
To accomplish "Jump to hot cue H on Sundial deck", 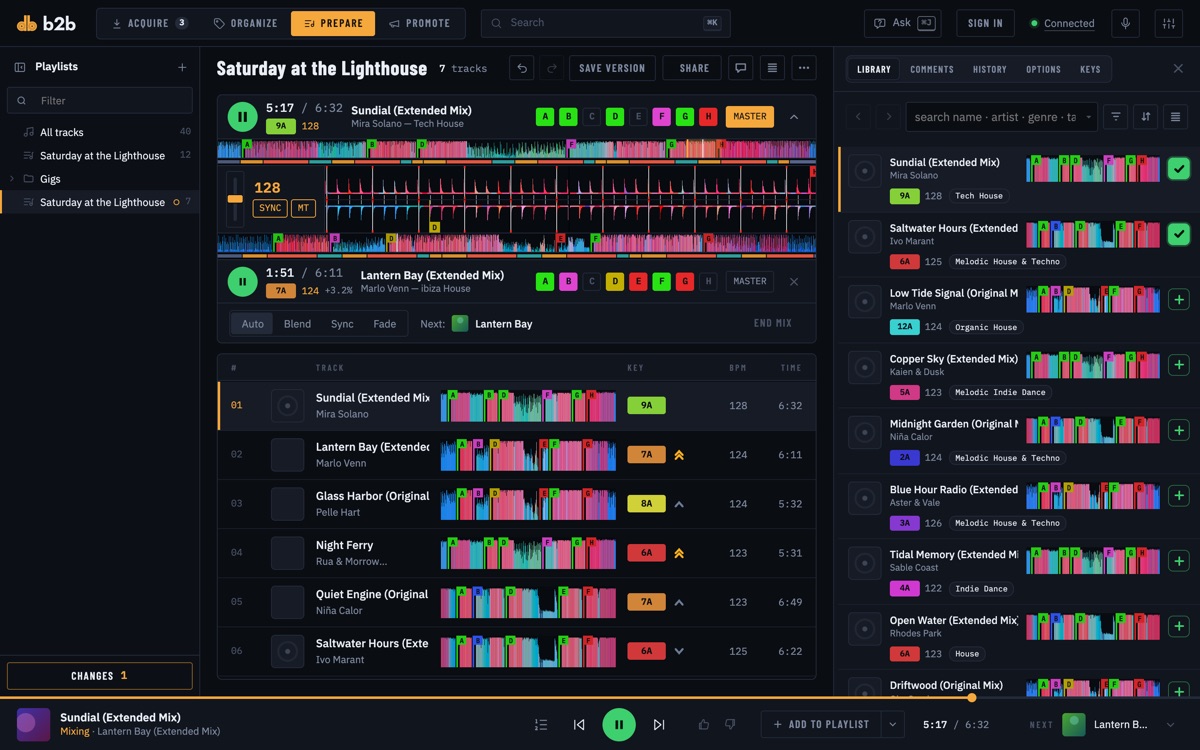I will click(708, 116).
